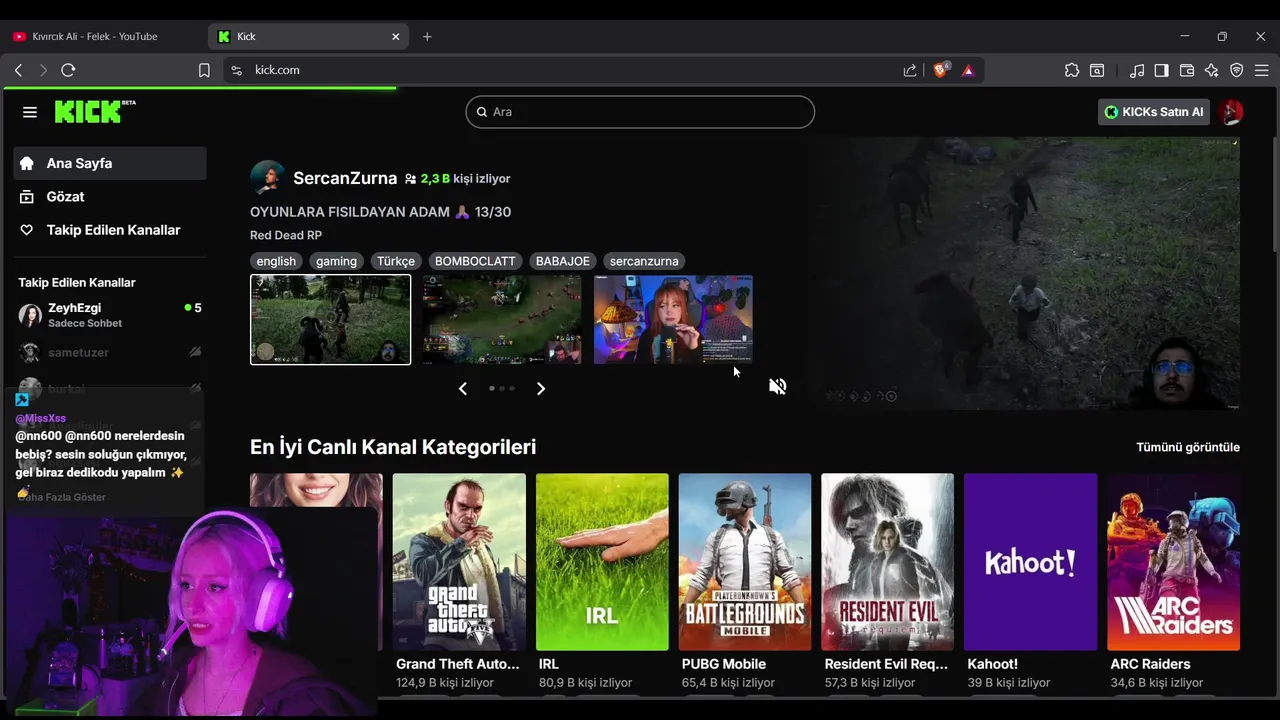The image size is (1280, 720).
Task: Show the previous featured stream carousel slide
Action: [462, 388]
